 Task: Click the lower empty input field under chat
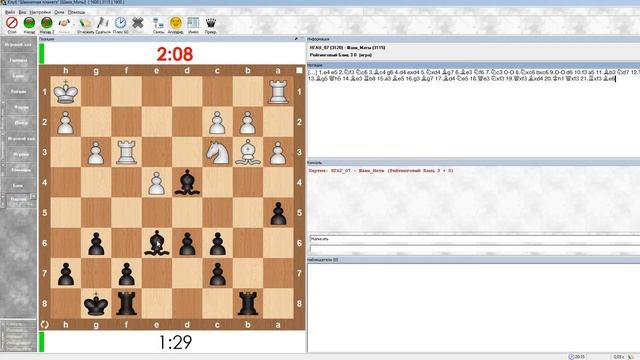coord(475,248)
